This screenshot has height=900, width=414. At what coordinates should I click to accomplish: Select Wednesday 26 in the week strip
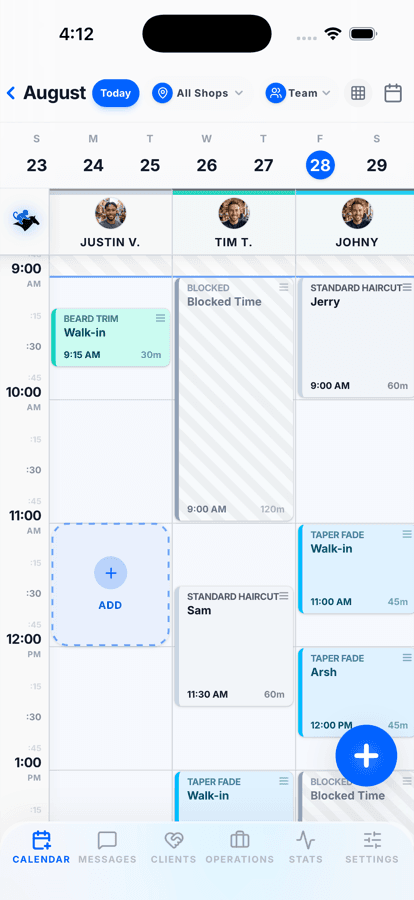[x=207, y=156]
